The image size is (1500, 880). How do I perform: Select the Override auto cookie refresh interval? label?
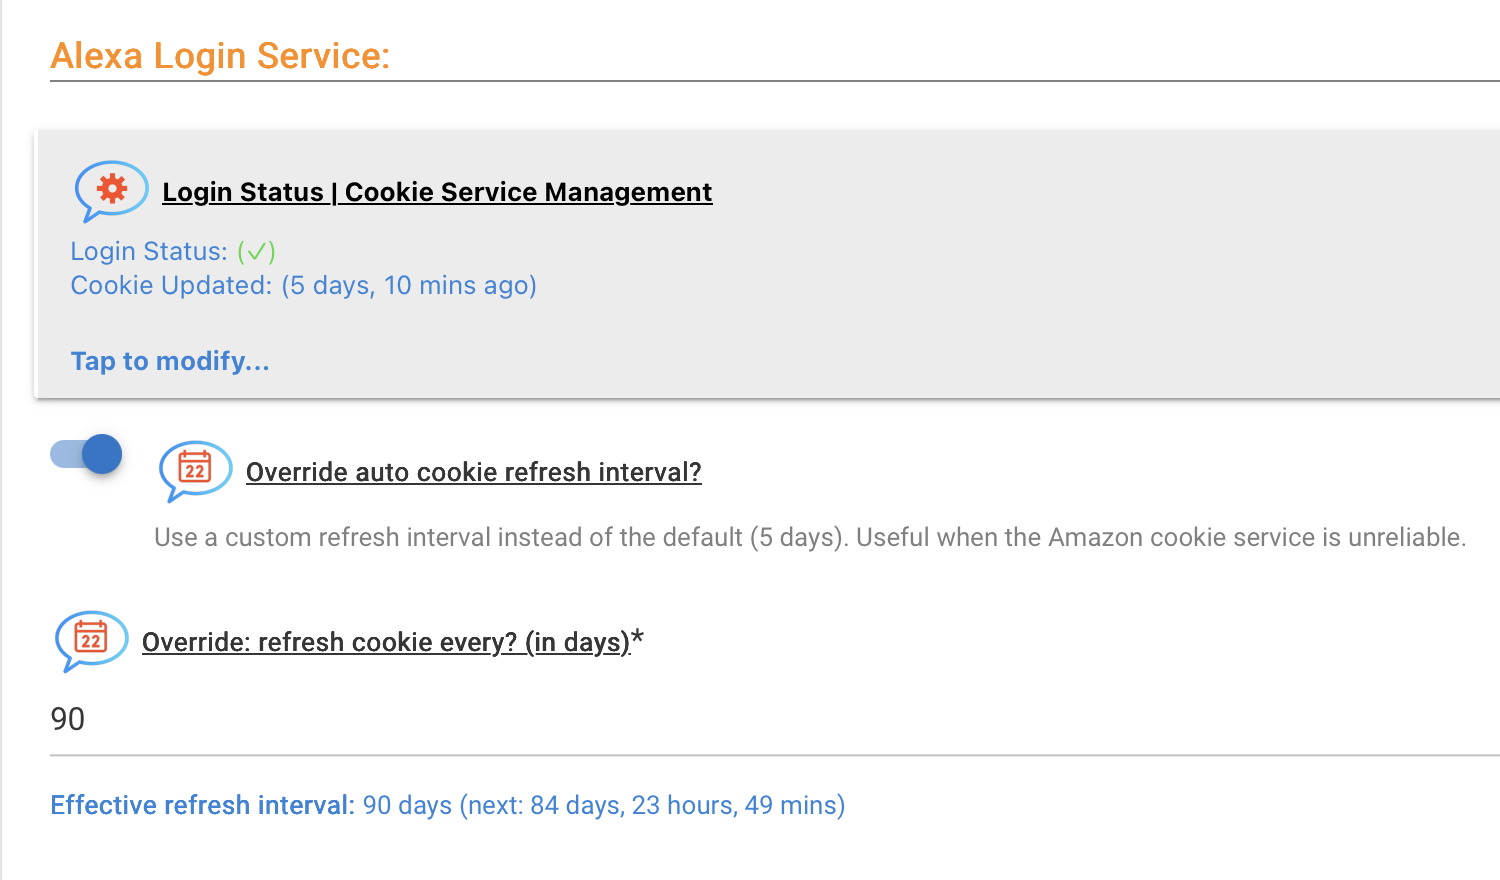coord(474,472)
